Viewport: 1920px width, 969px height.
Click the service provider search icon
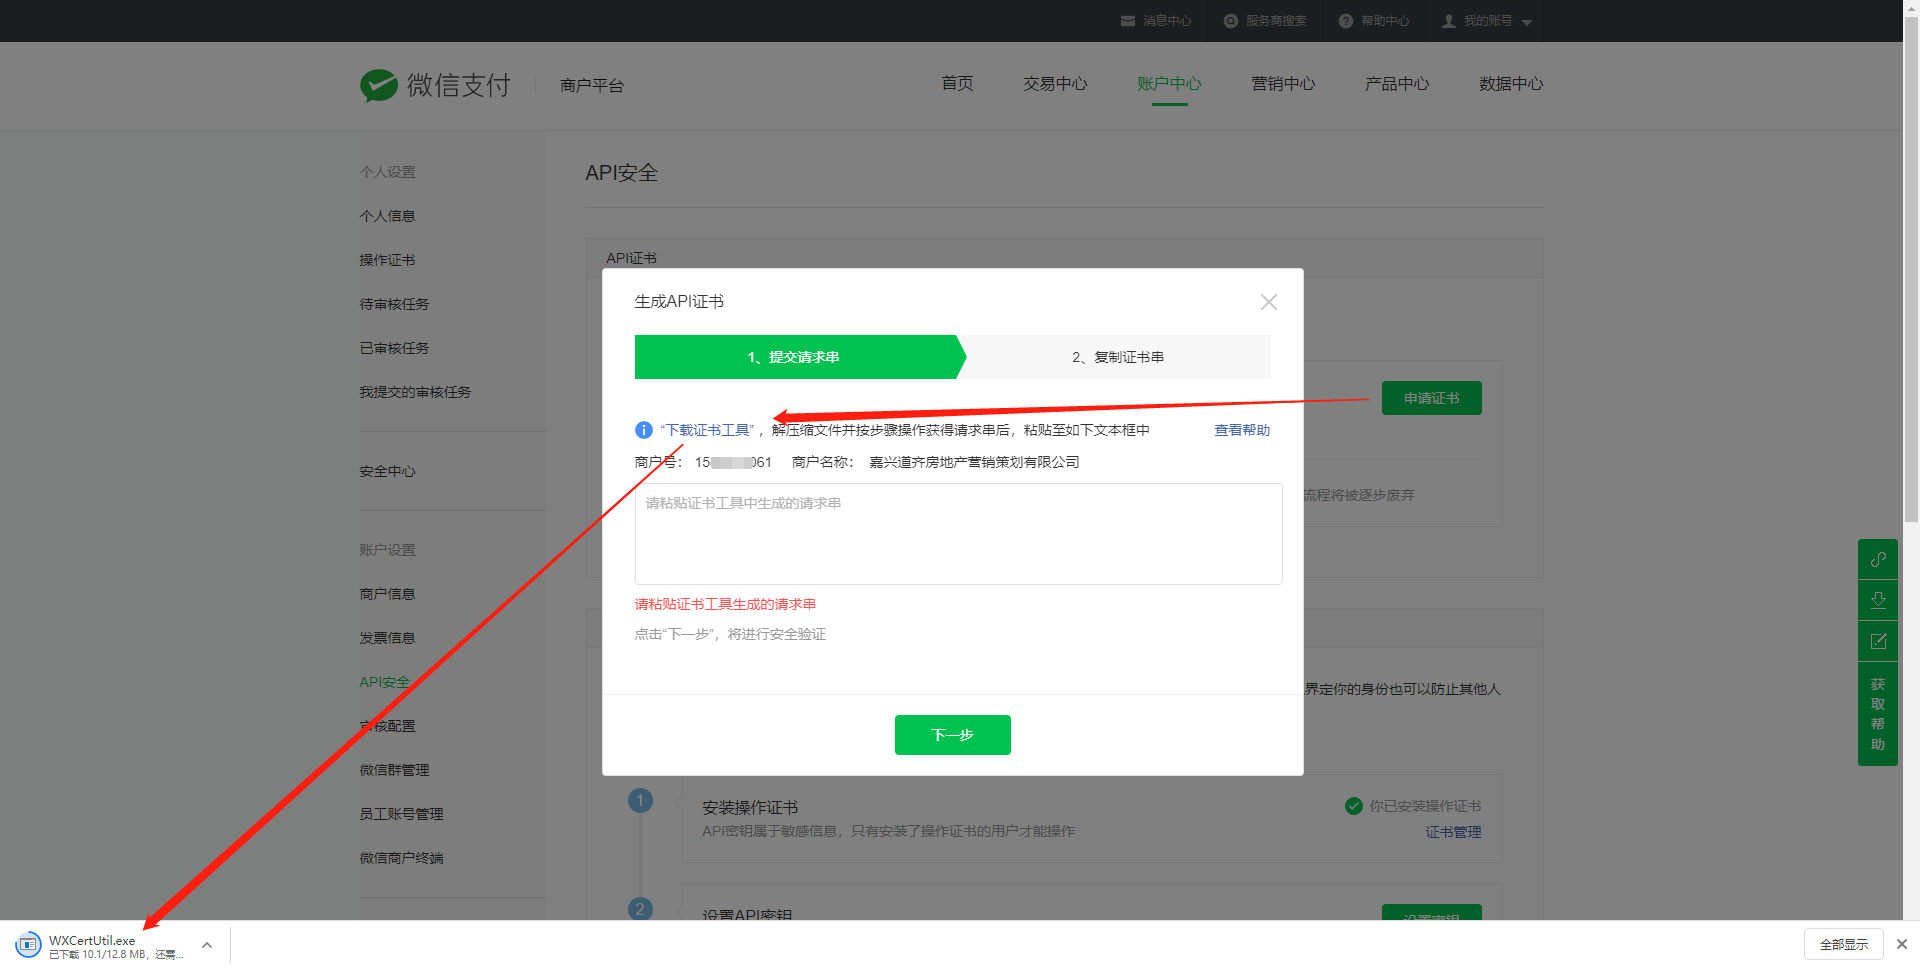coord(1231,21)
